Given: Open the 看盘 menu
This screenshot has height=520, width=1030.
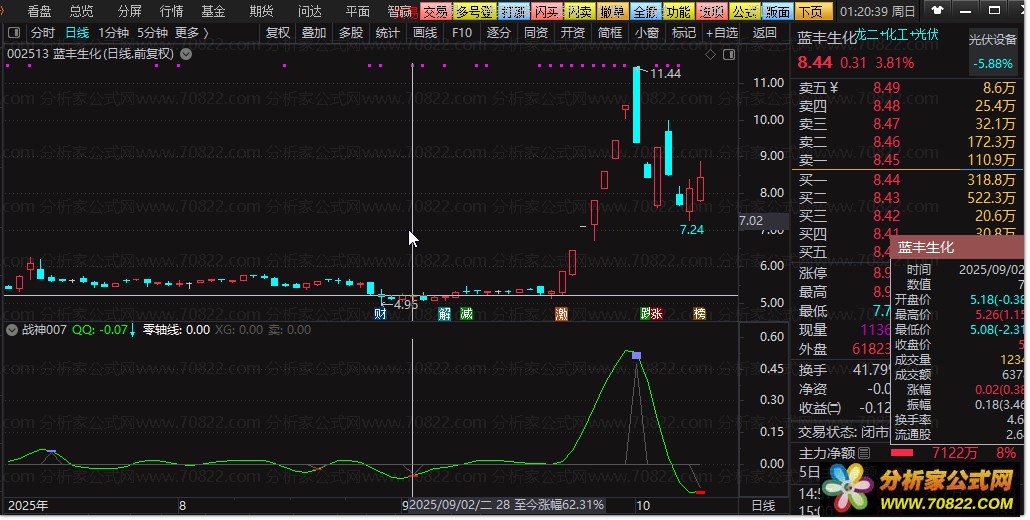Looking at the screenshot, I should [39, 11].
